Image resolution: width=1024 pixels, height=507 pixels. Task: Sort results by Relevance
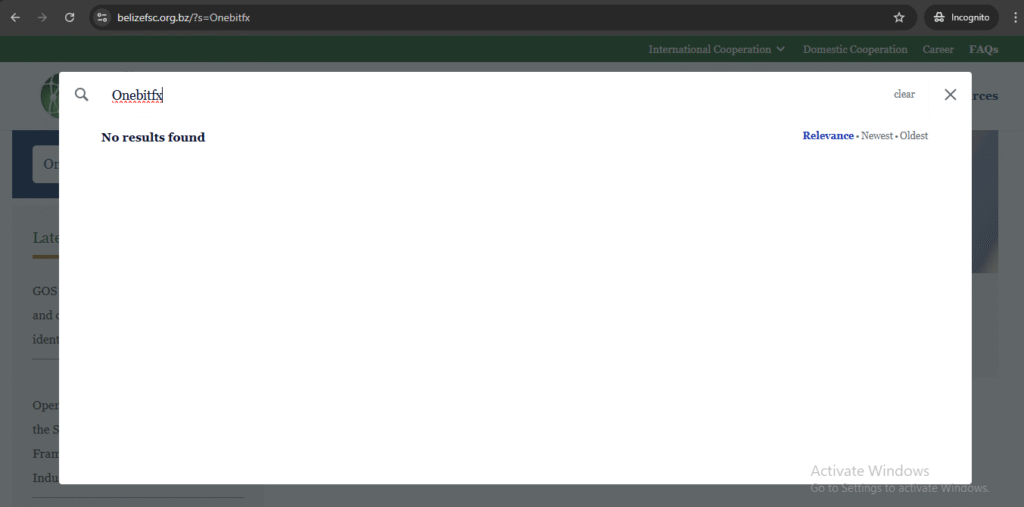point(828,136)
